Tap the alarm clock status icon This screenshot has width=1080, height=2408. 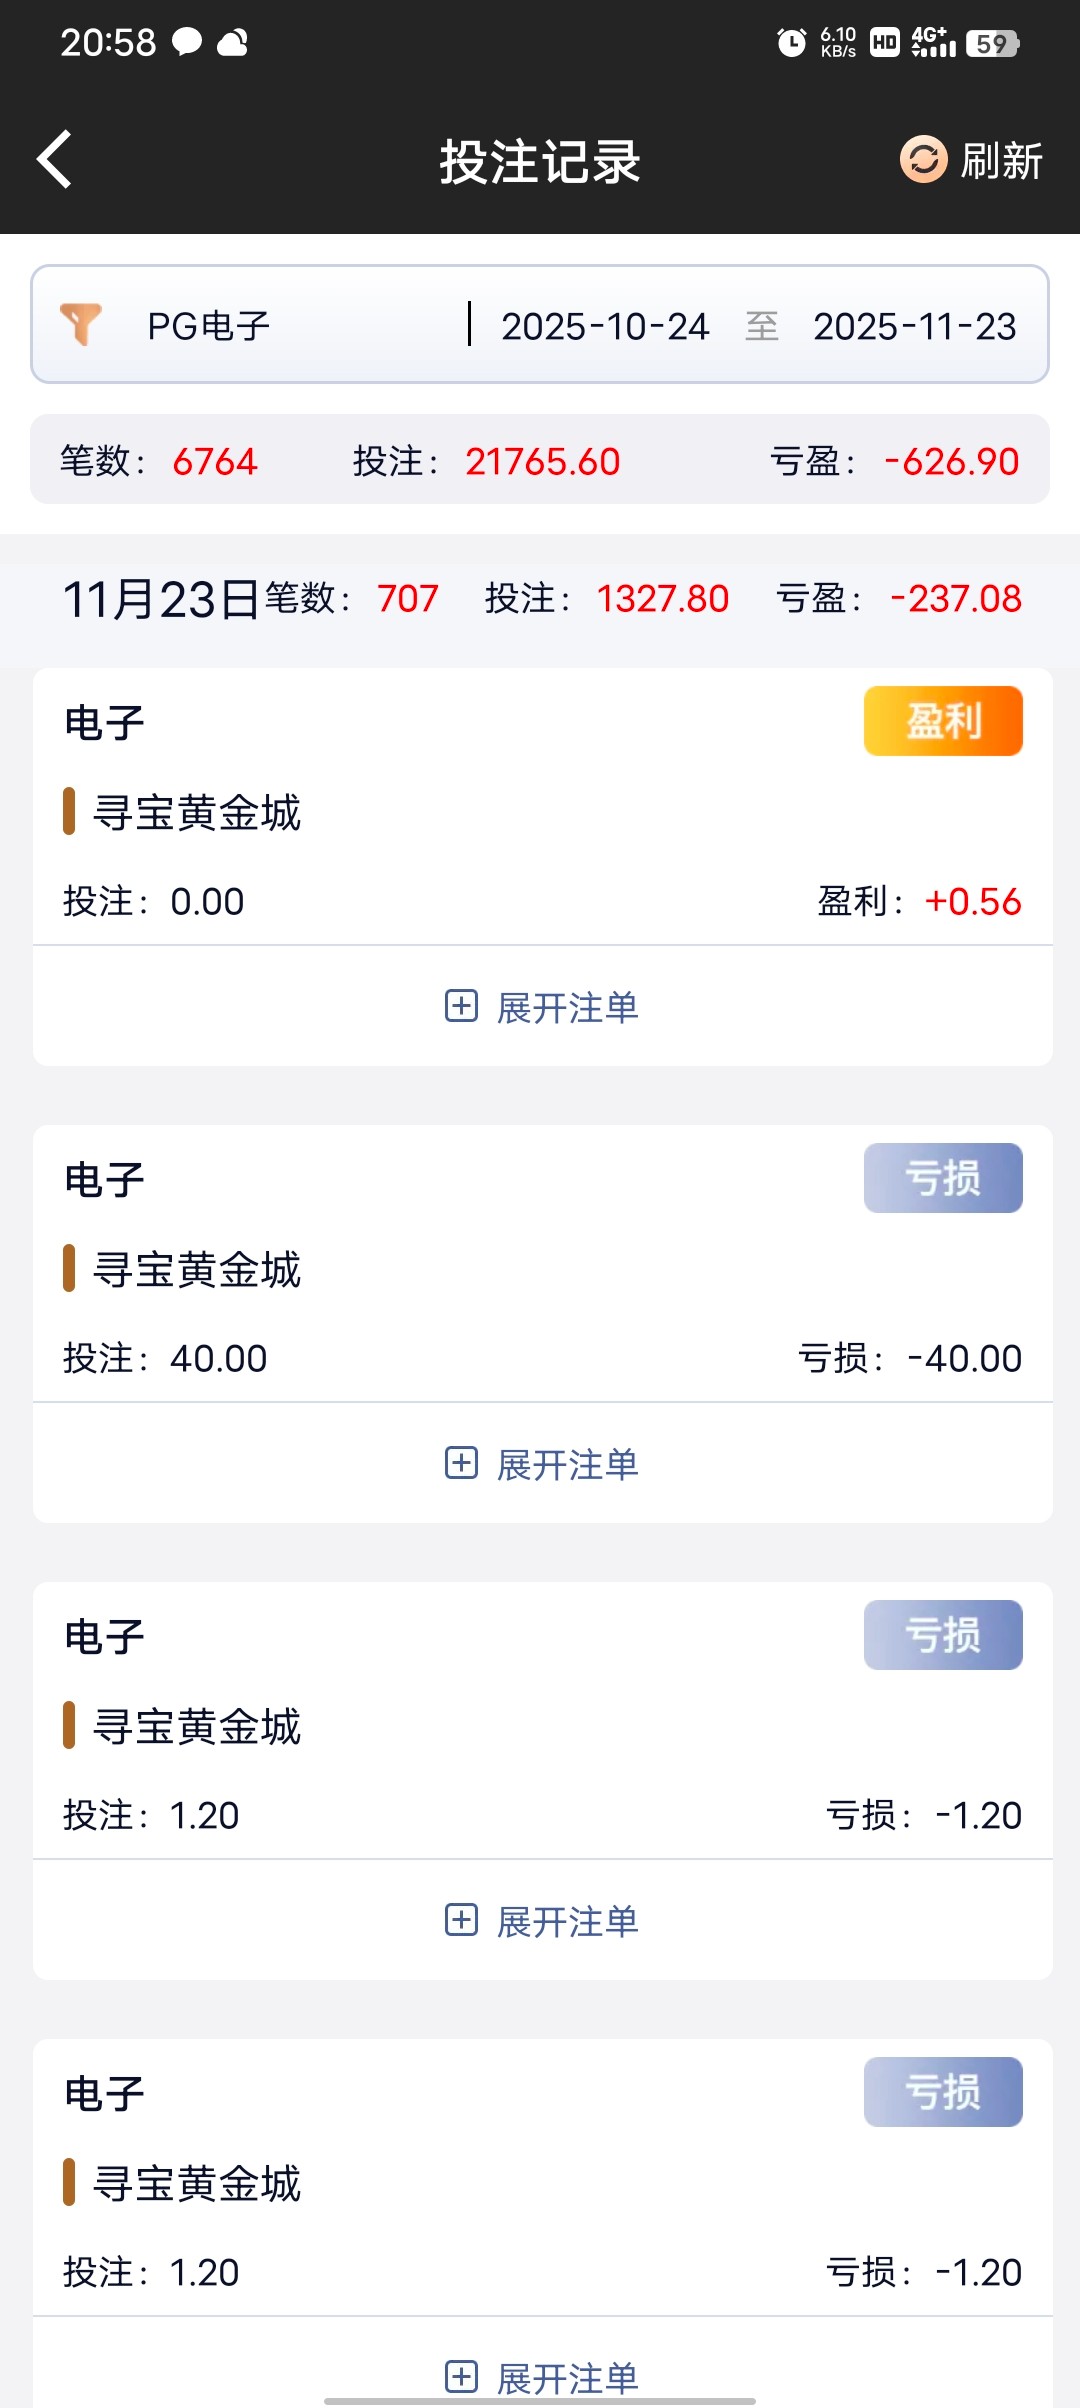(791, 42)
